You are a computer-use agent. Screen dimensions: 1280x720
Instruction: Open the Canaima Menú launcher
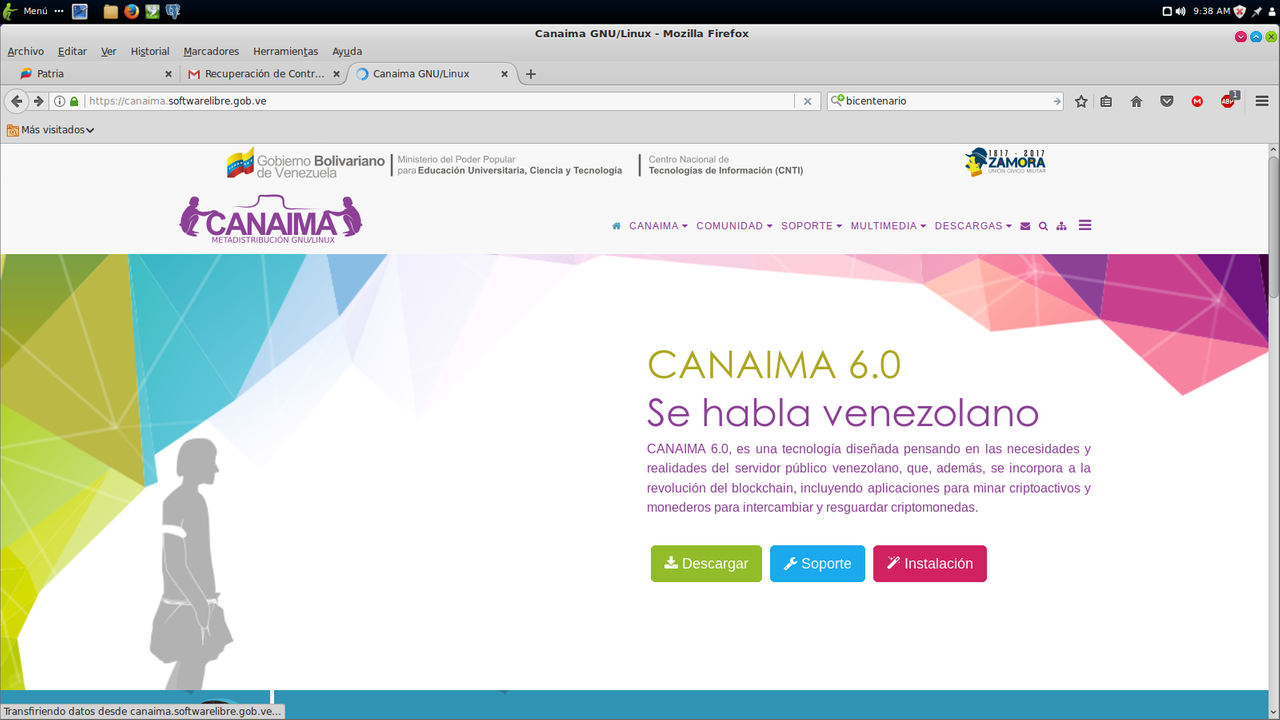coord(27,11)
